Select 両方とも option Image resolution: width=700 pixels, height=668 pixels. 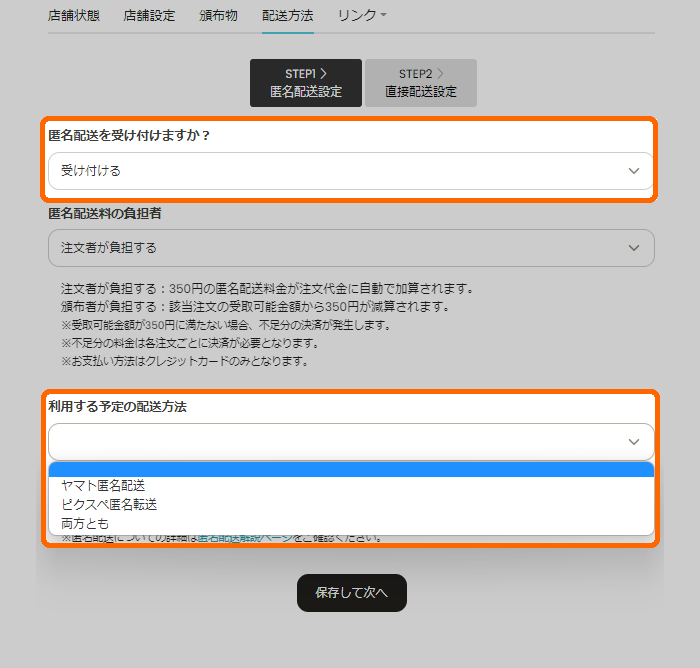pos(85,523)
